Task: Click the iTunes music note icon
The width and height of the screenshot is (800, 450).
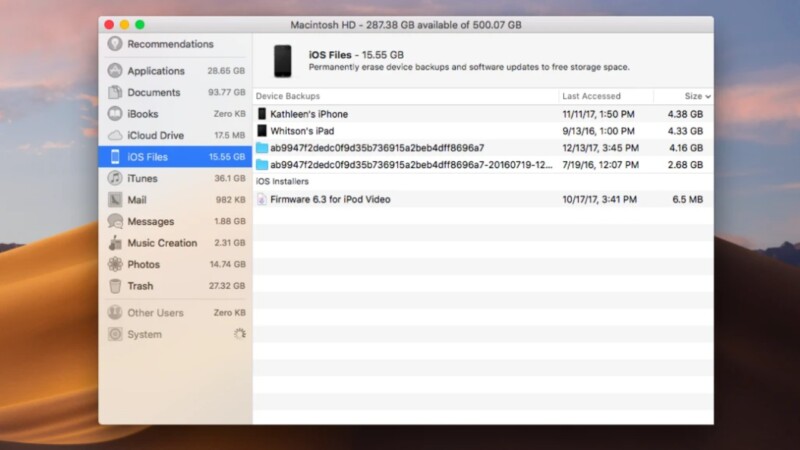Action: (115, 178)
